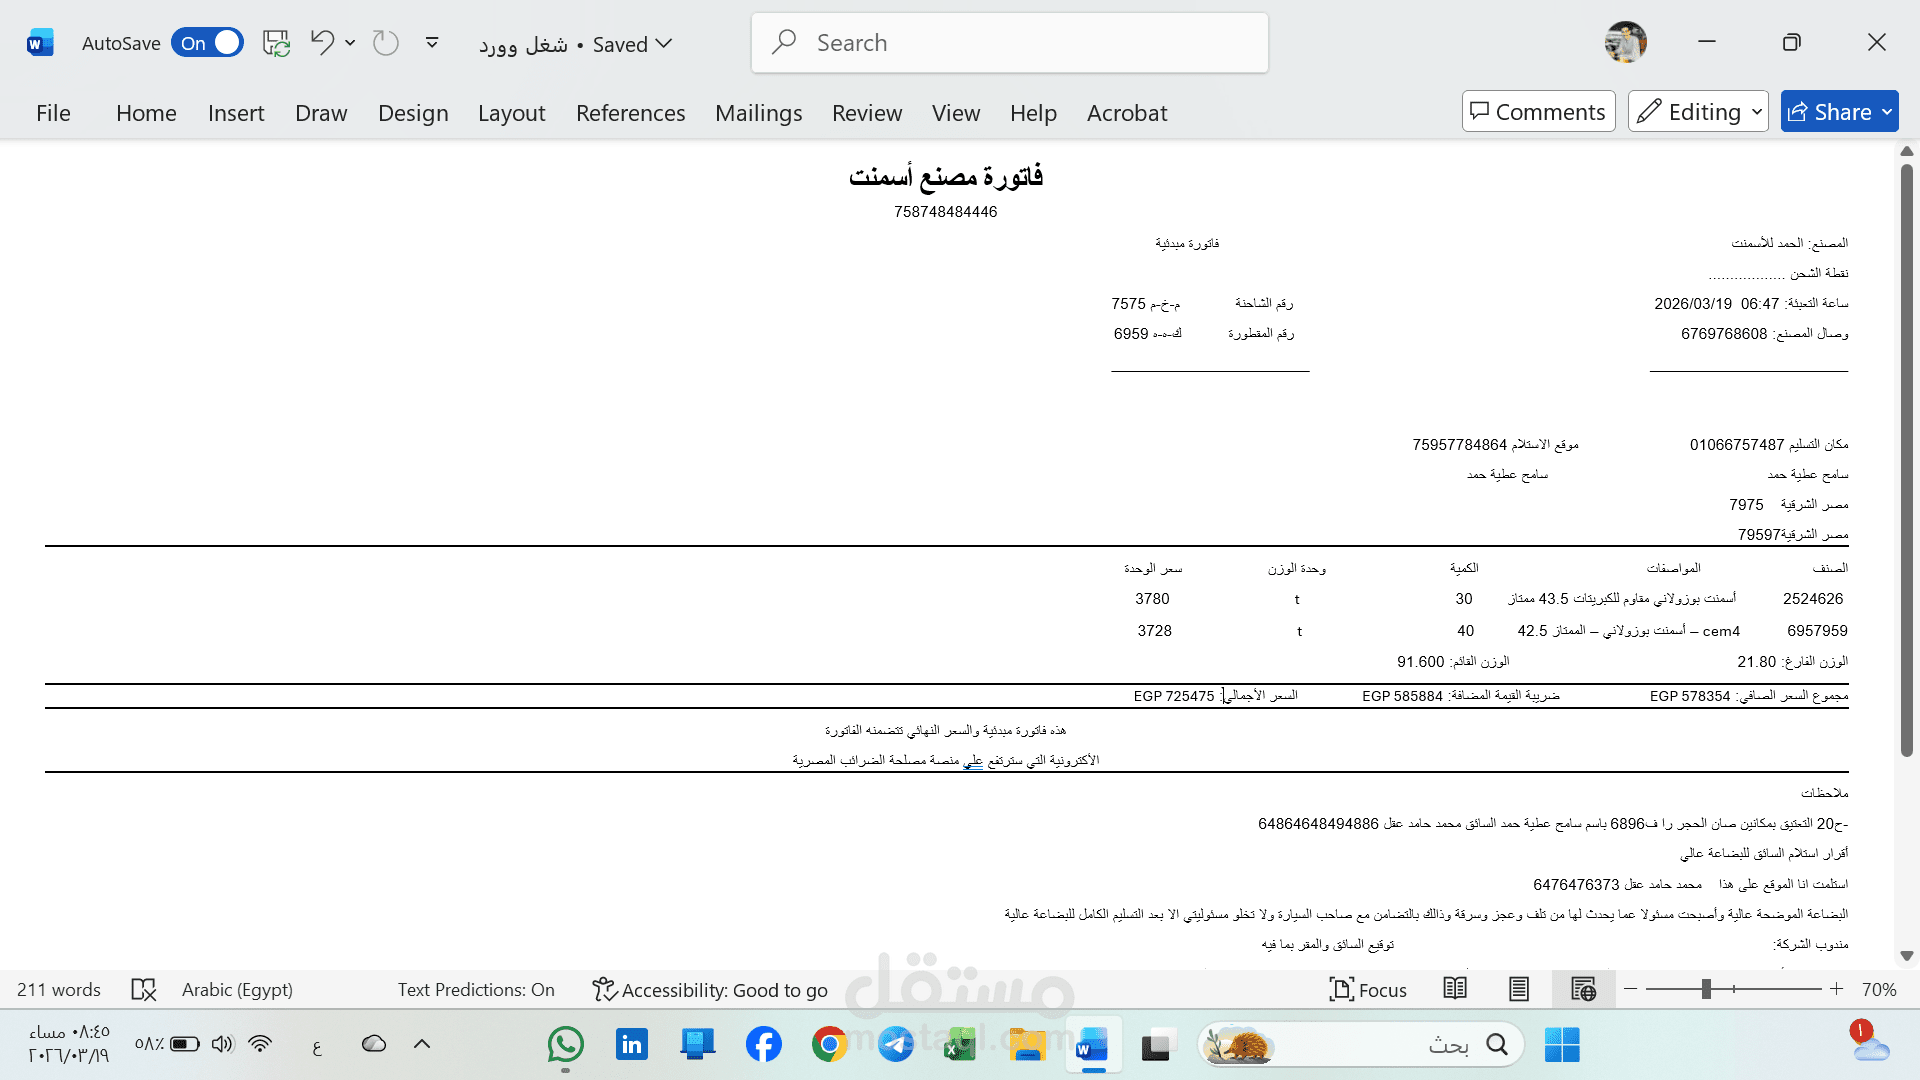Open the Comments panel

1537,111
